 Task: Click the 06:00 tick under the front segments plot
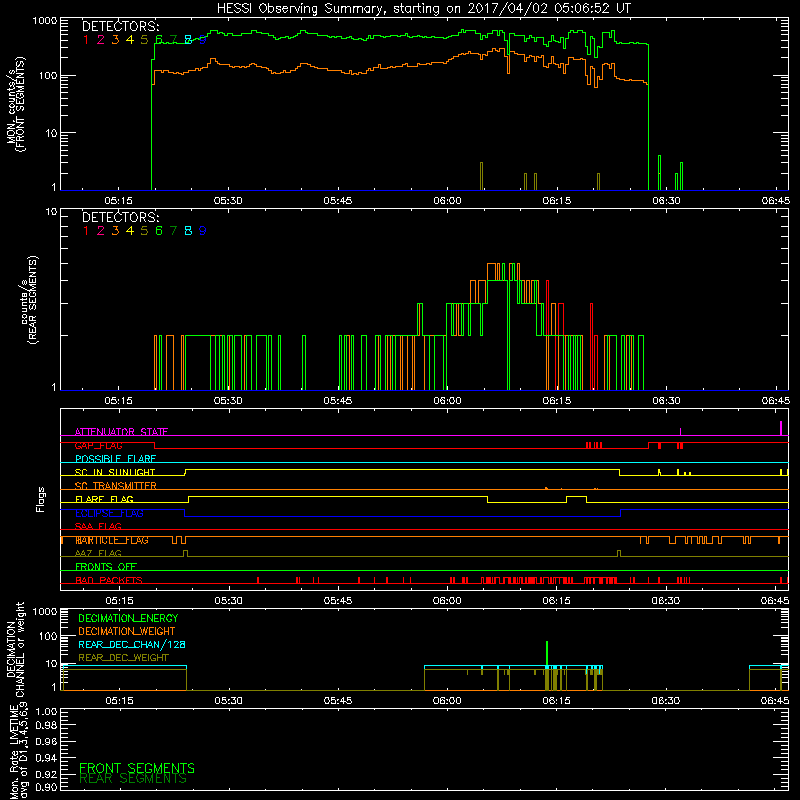[447, 201]
